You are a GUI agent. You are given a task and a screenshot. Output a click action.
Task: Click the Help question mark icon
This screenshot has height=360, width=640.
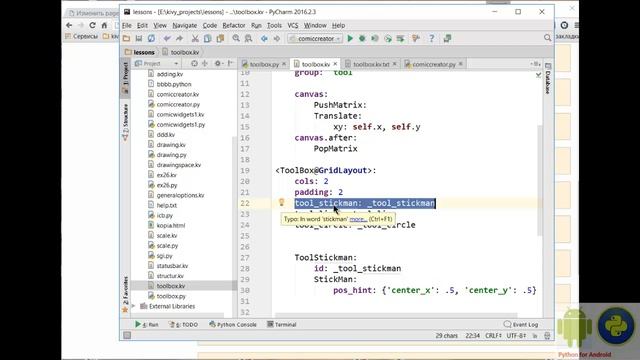(431, 38)
